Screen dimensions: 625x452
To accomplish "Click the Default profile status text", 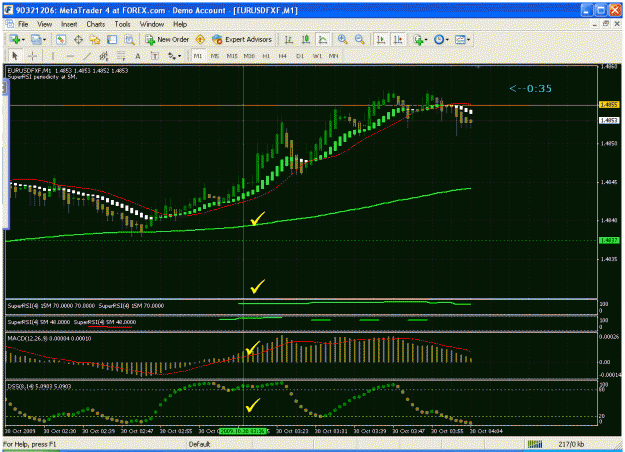I will (199, 444).
